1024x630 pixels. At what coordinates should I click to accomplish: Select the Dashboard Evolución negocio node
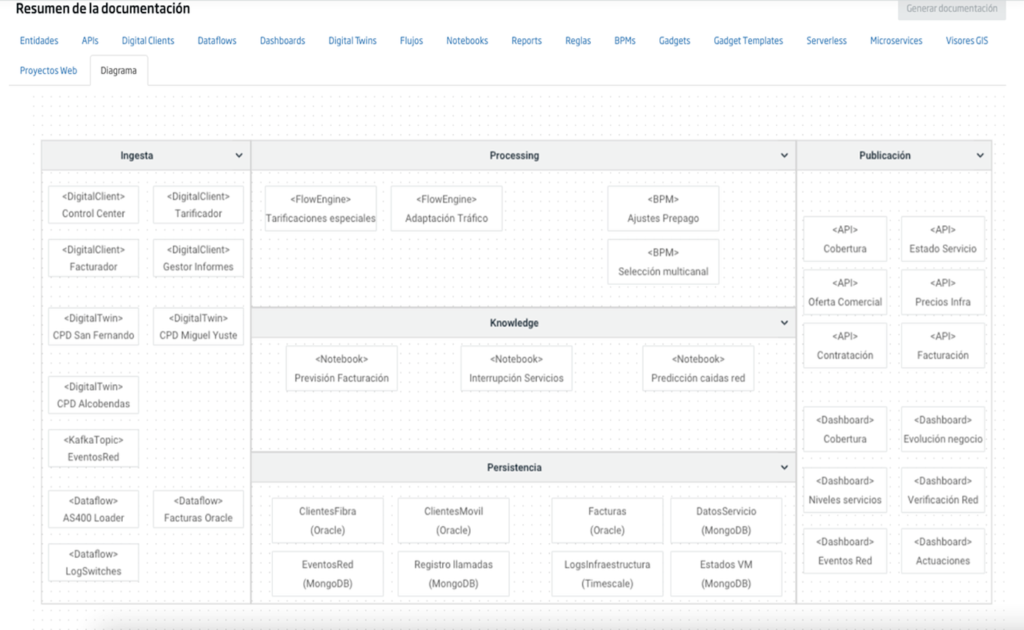pos(943,430)
